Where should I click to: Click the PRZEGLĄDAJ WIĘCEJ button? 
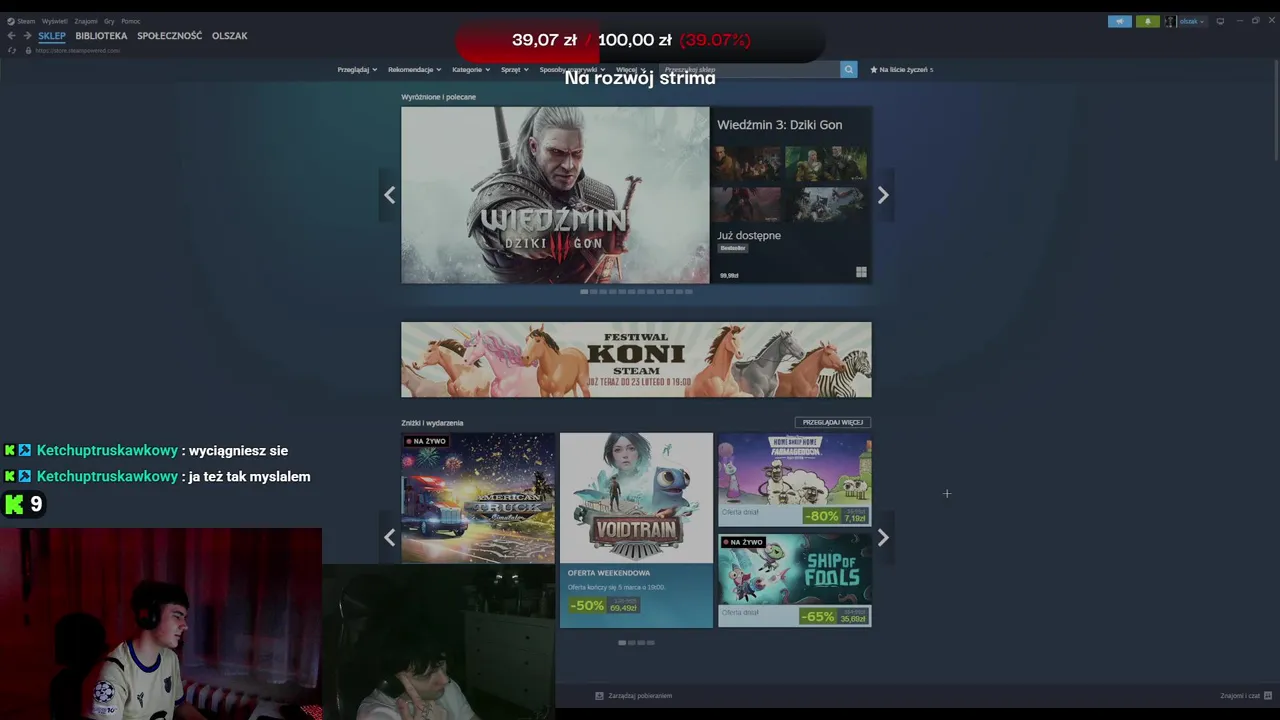coord(833,422)
